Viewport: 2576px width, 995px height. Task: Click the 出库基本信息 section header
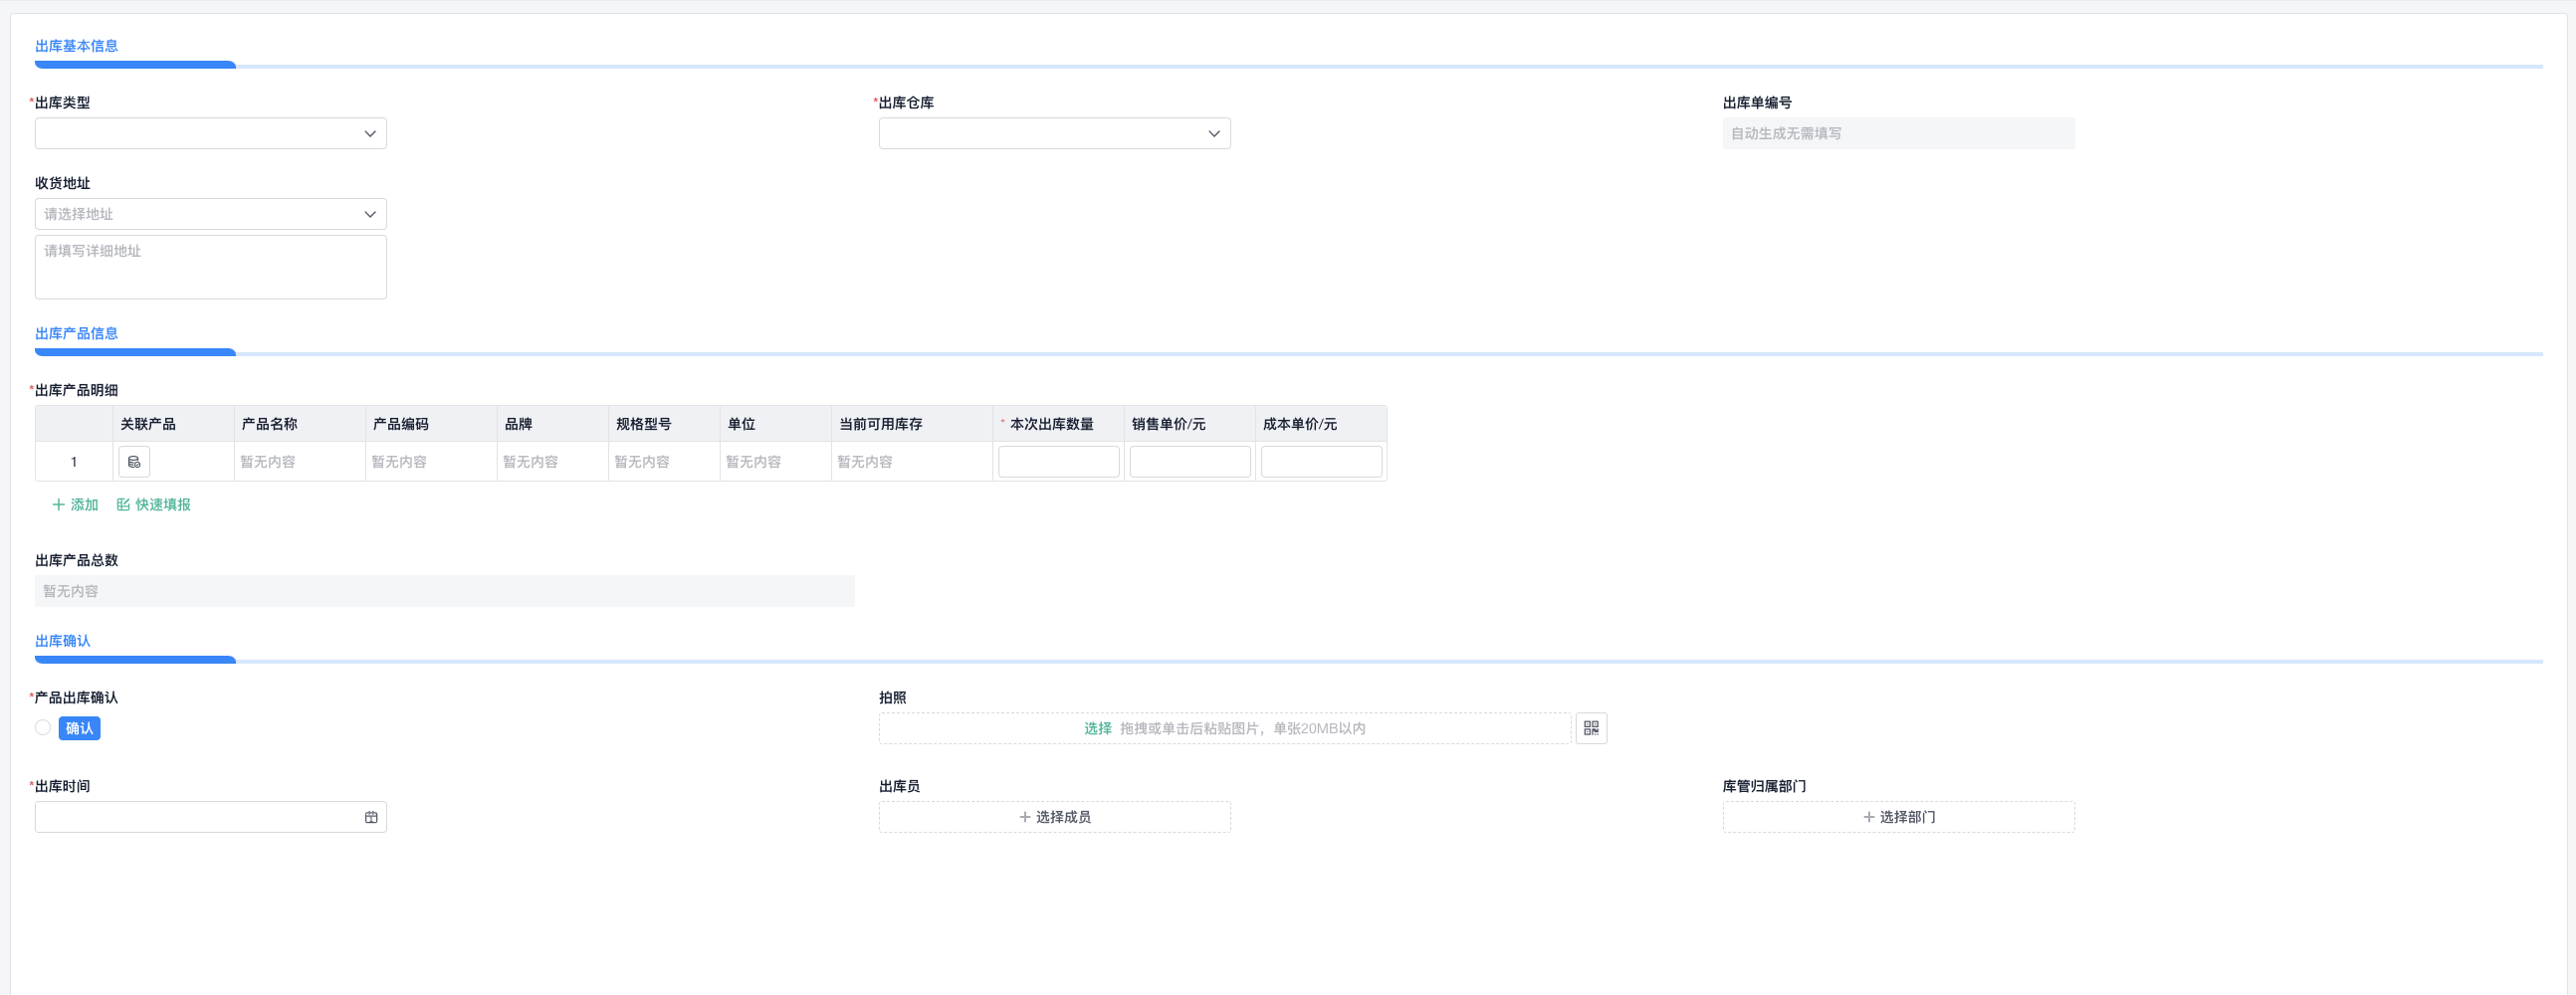(x=75, y=45)
